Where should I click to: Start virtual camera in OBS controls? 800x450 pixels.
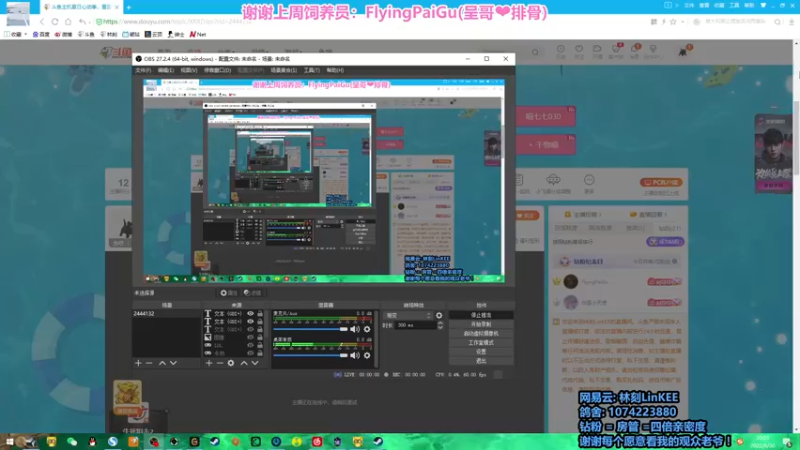click(x=481, y=334)
